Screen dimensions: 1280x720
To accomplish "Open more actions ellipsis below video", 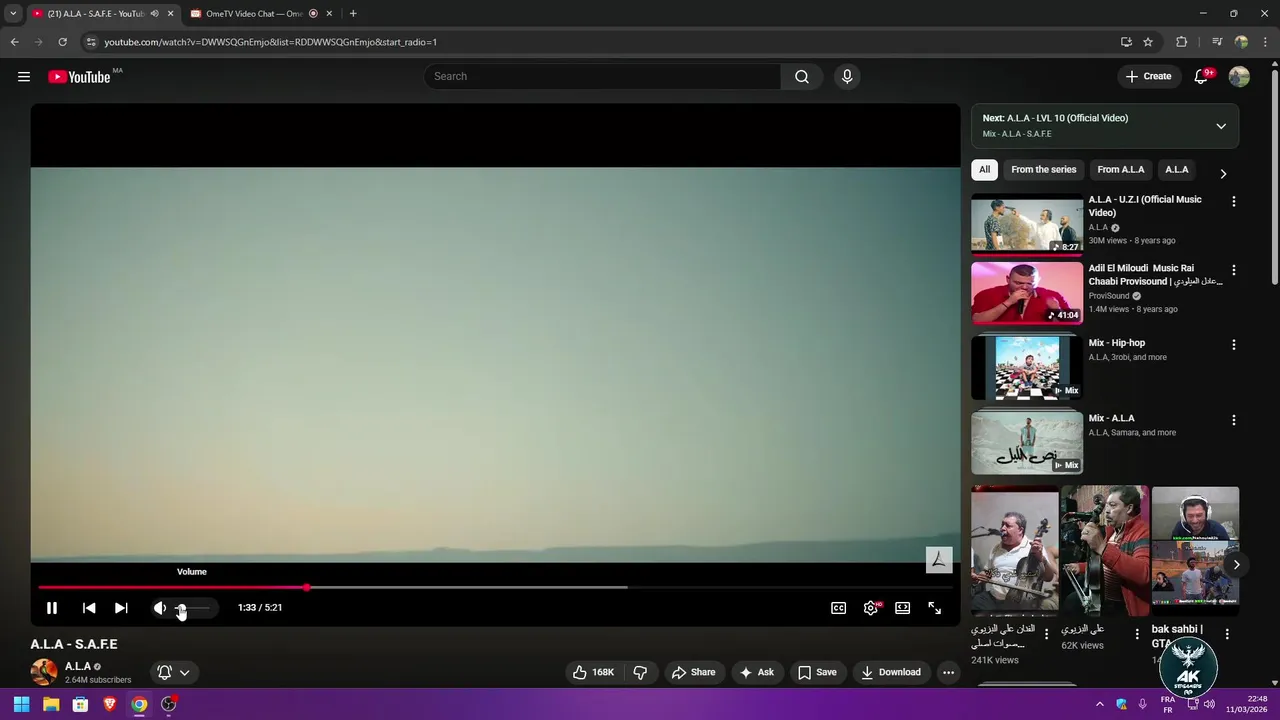I will tap(948, 672).
